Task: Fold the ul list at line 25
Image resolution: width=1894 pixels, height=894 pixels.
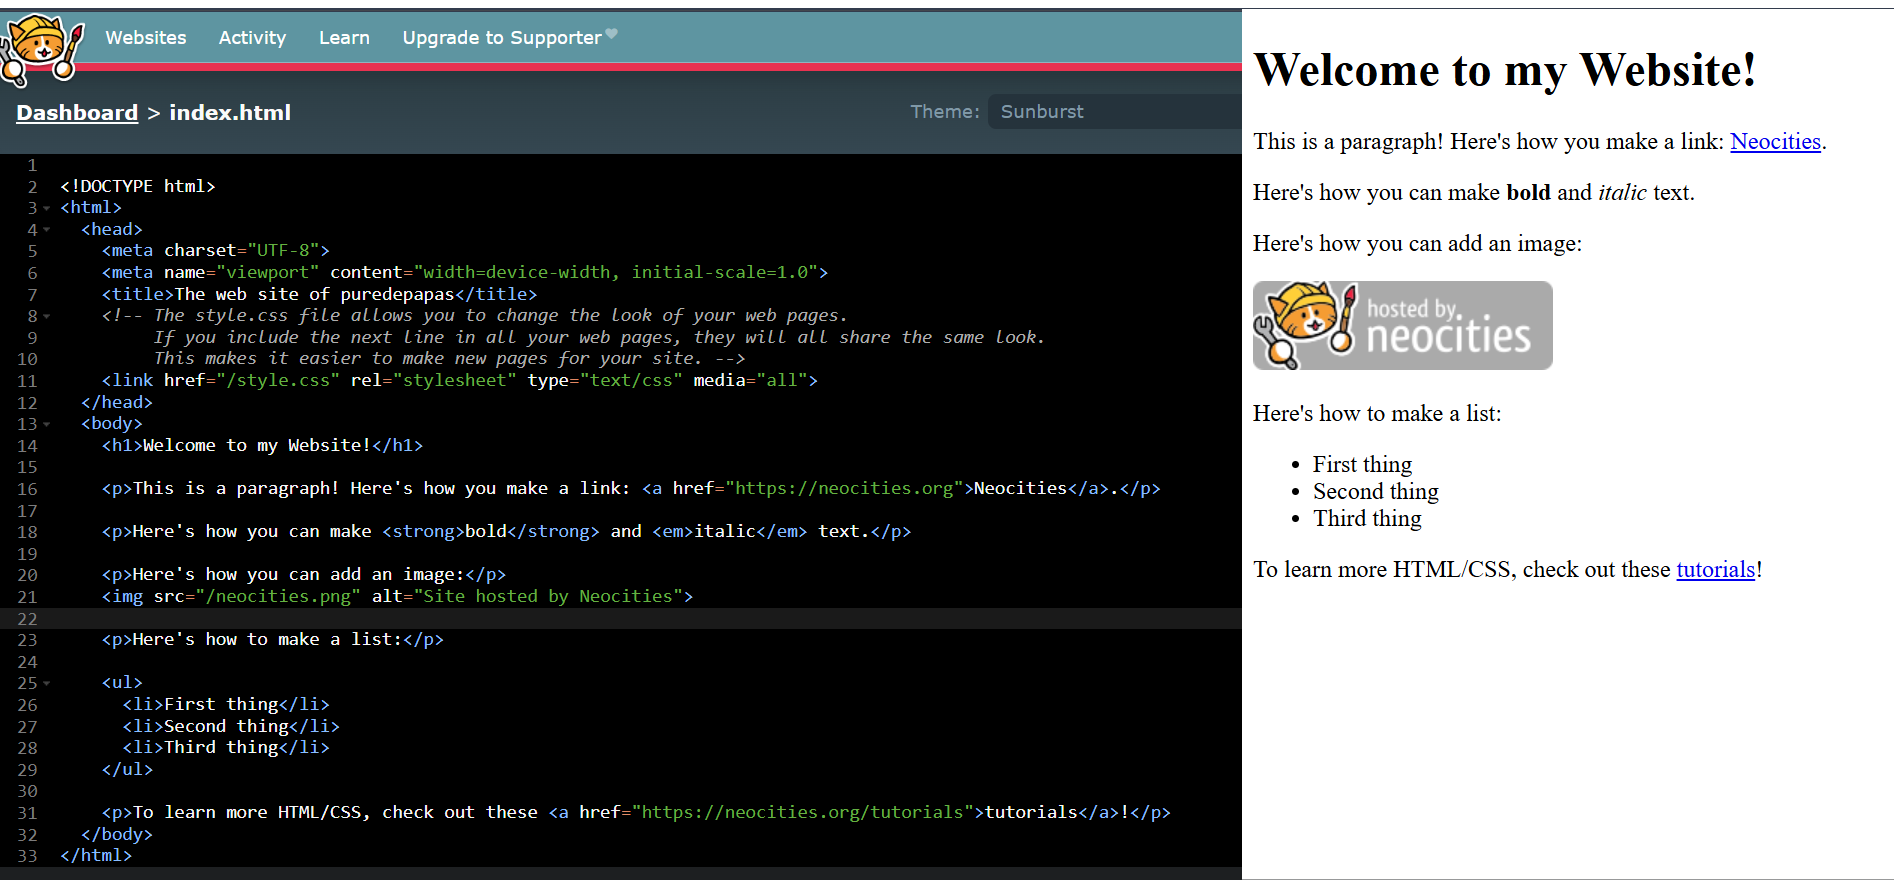Action: 47,684
